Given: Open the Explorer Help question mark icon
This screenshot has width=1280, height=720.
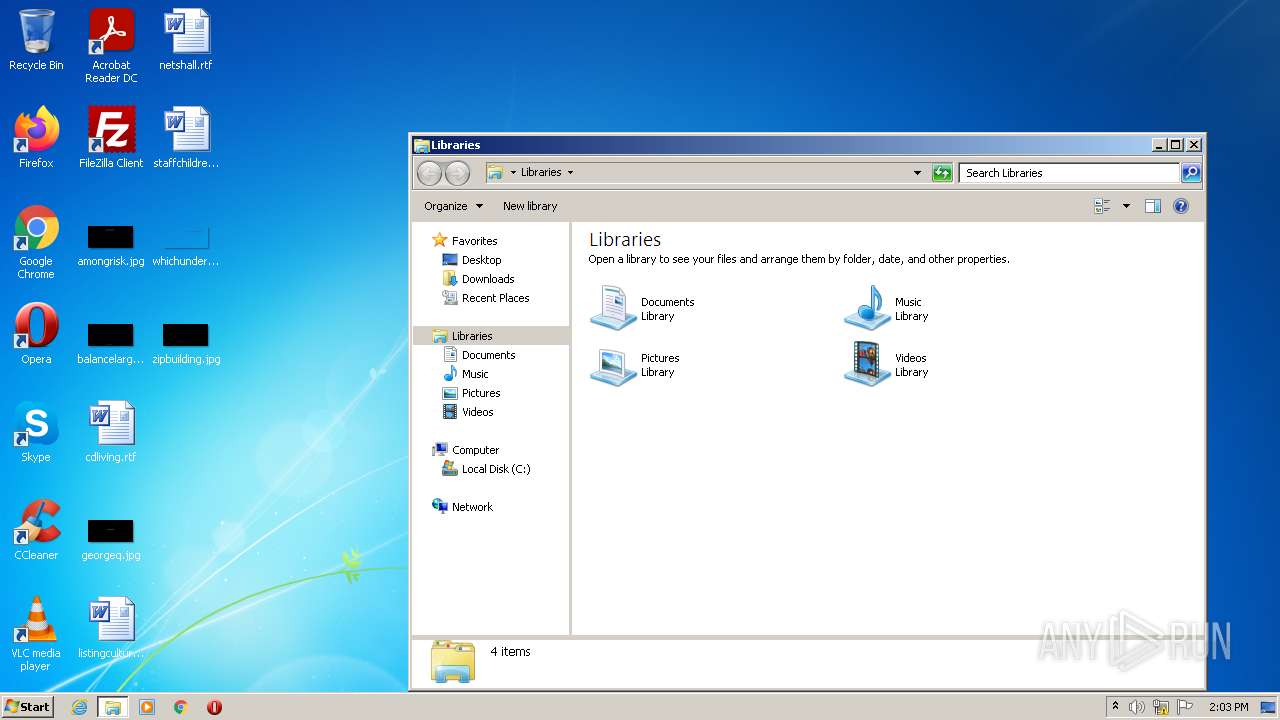Looking at the screenshot, I should [1180, 206].
